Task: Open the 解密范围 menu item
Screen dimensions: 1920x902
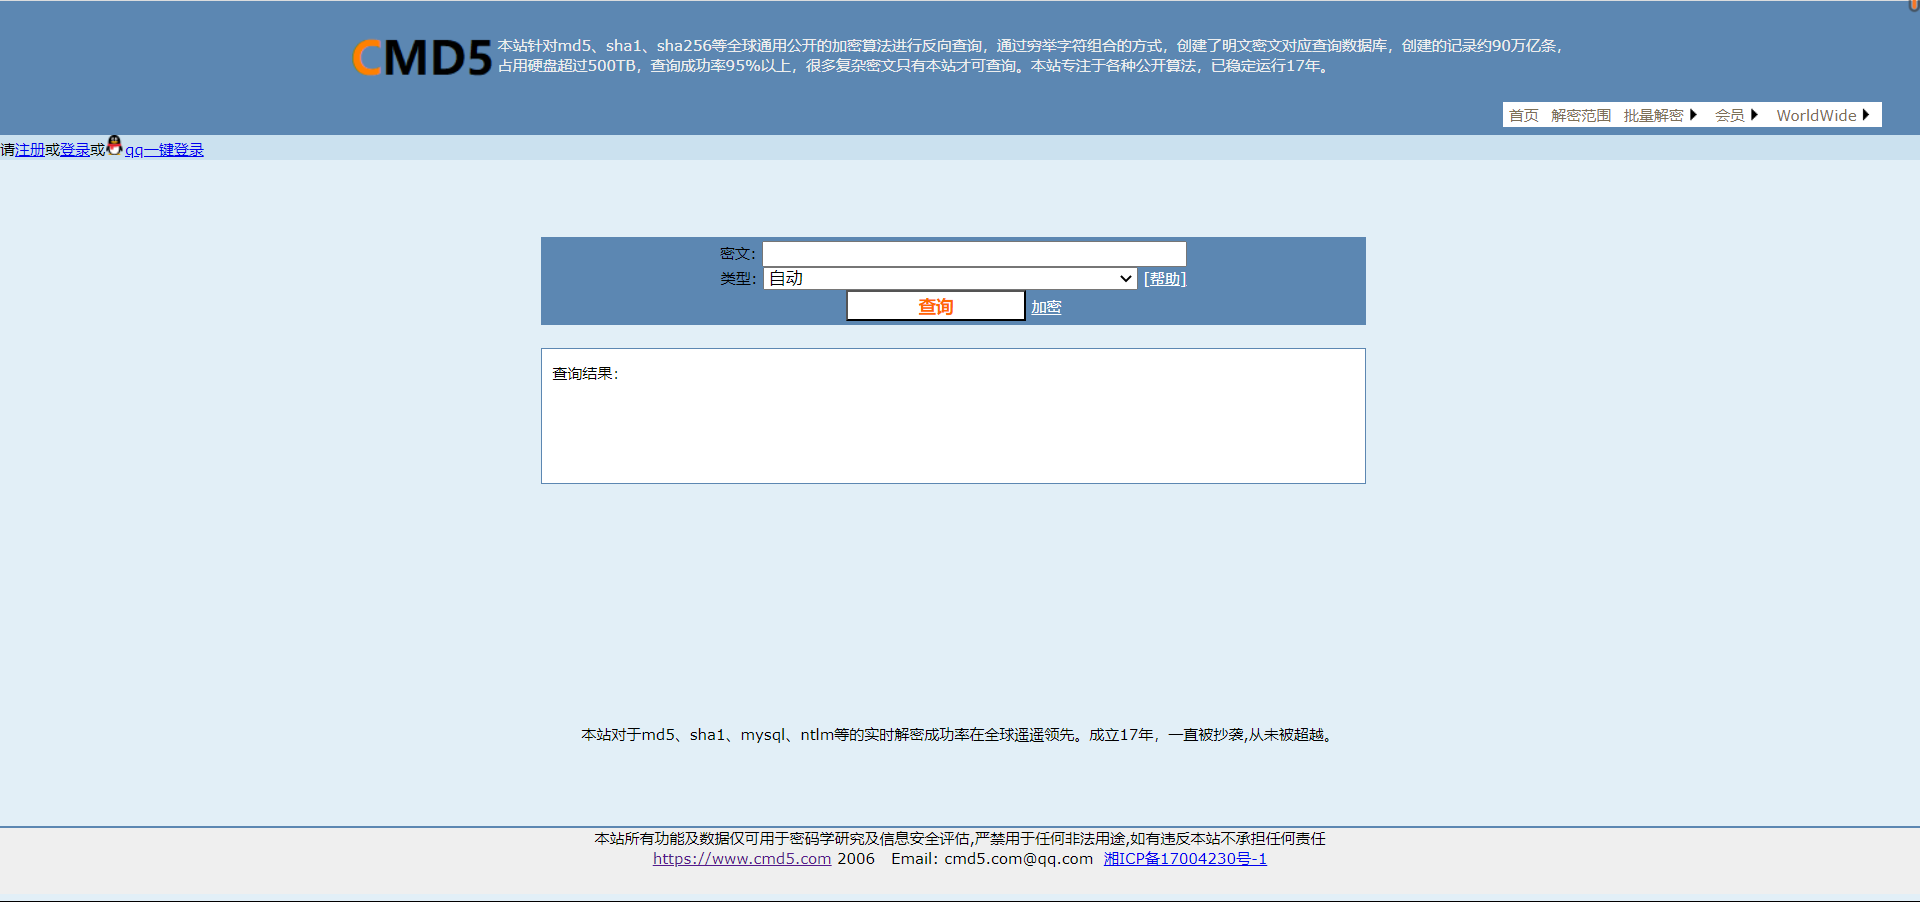Action: click(1581, 114)
